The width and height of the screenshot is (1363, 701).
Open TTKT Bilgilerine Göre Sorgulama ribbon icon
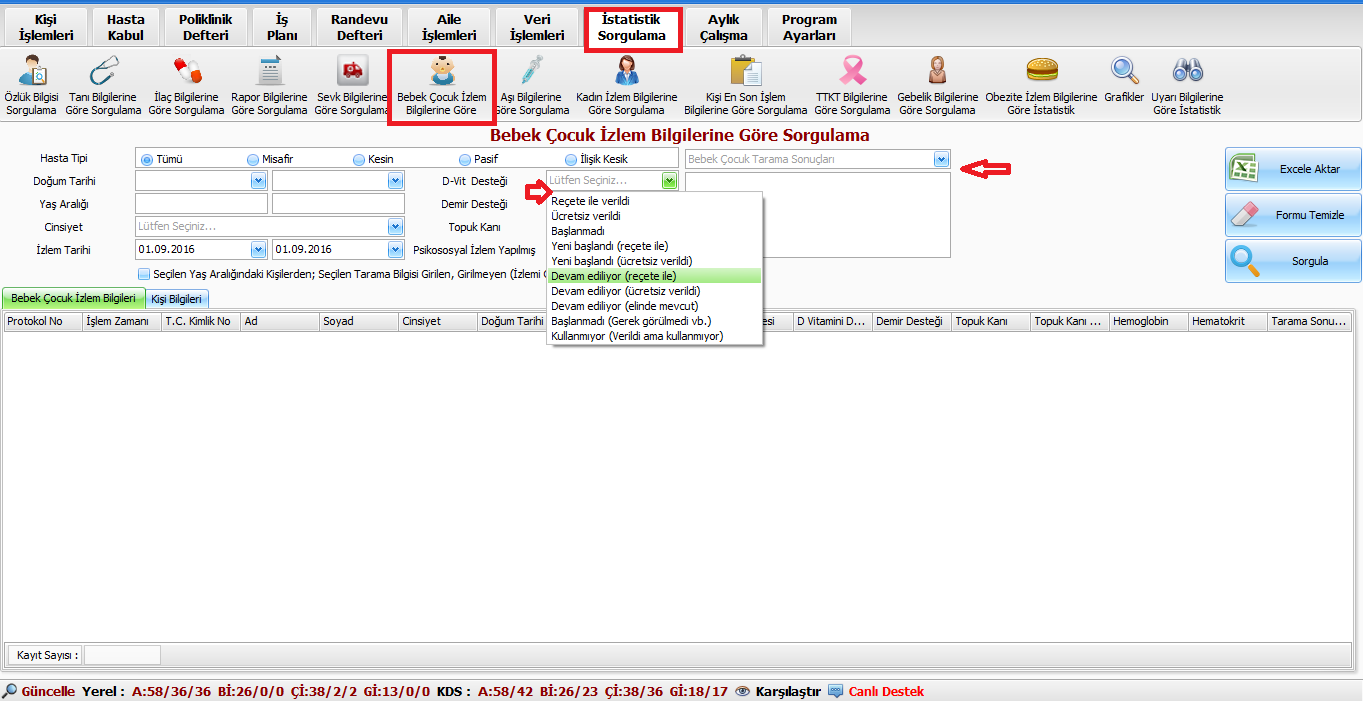[x=851, y=72]
